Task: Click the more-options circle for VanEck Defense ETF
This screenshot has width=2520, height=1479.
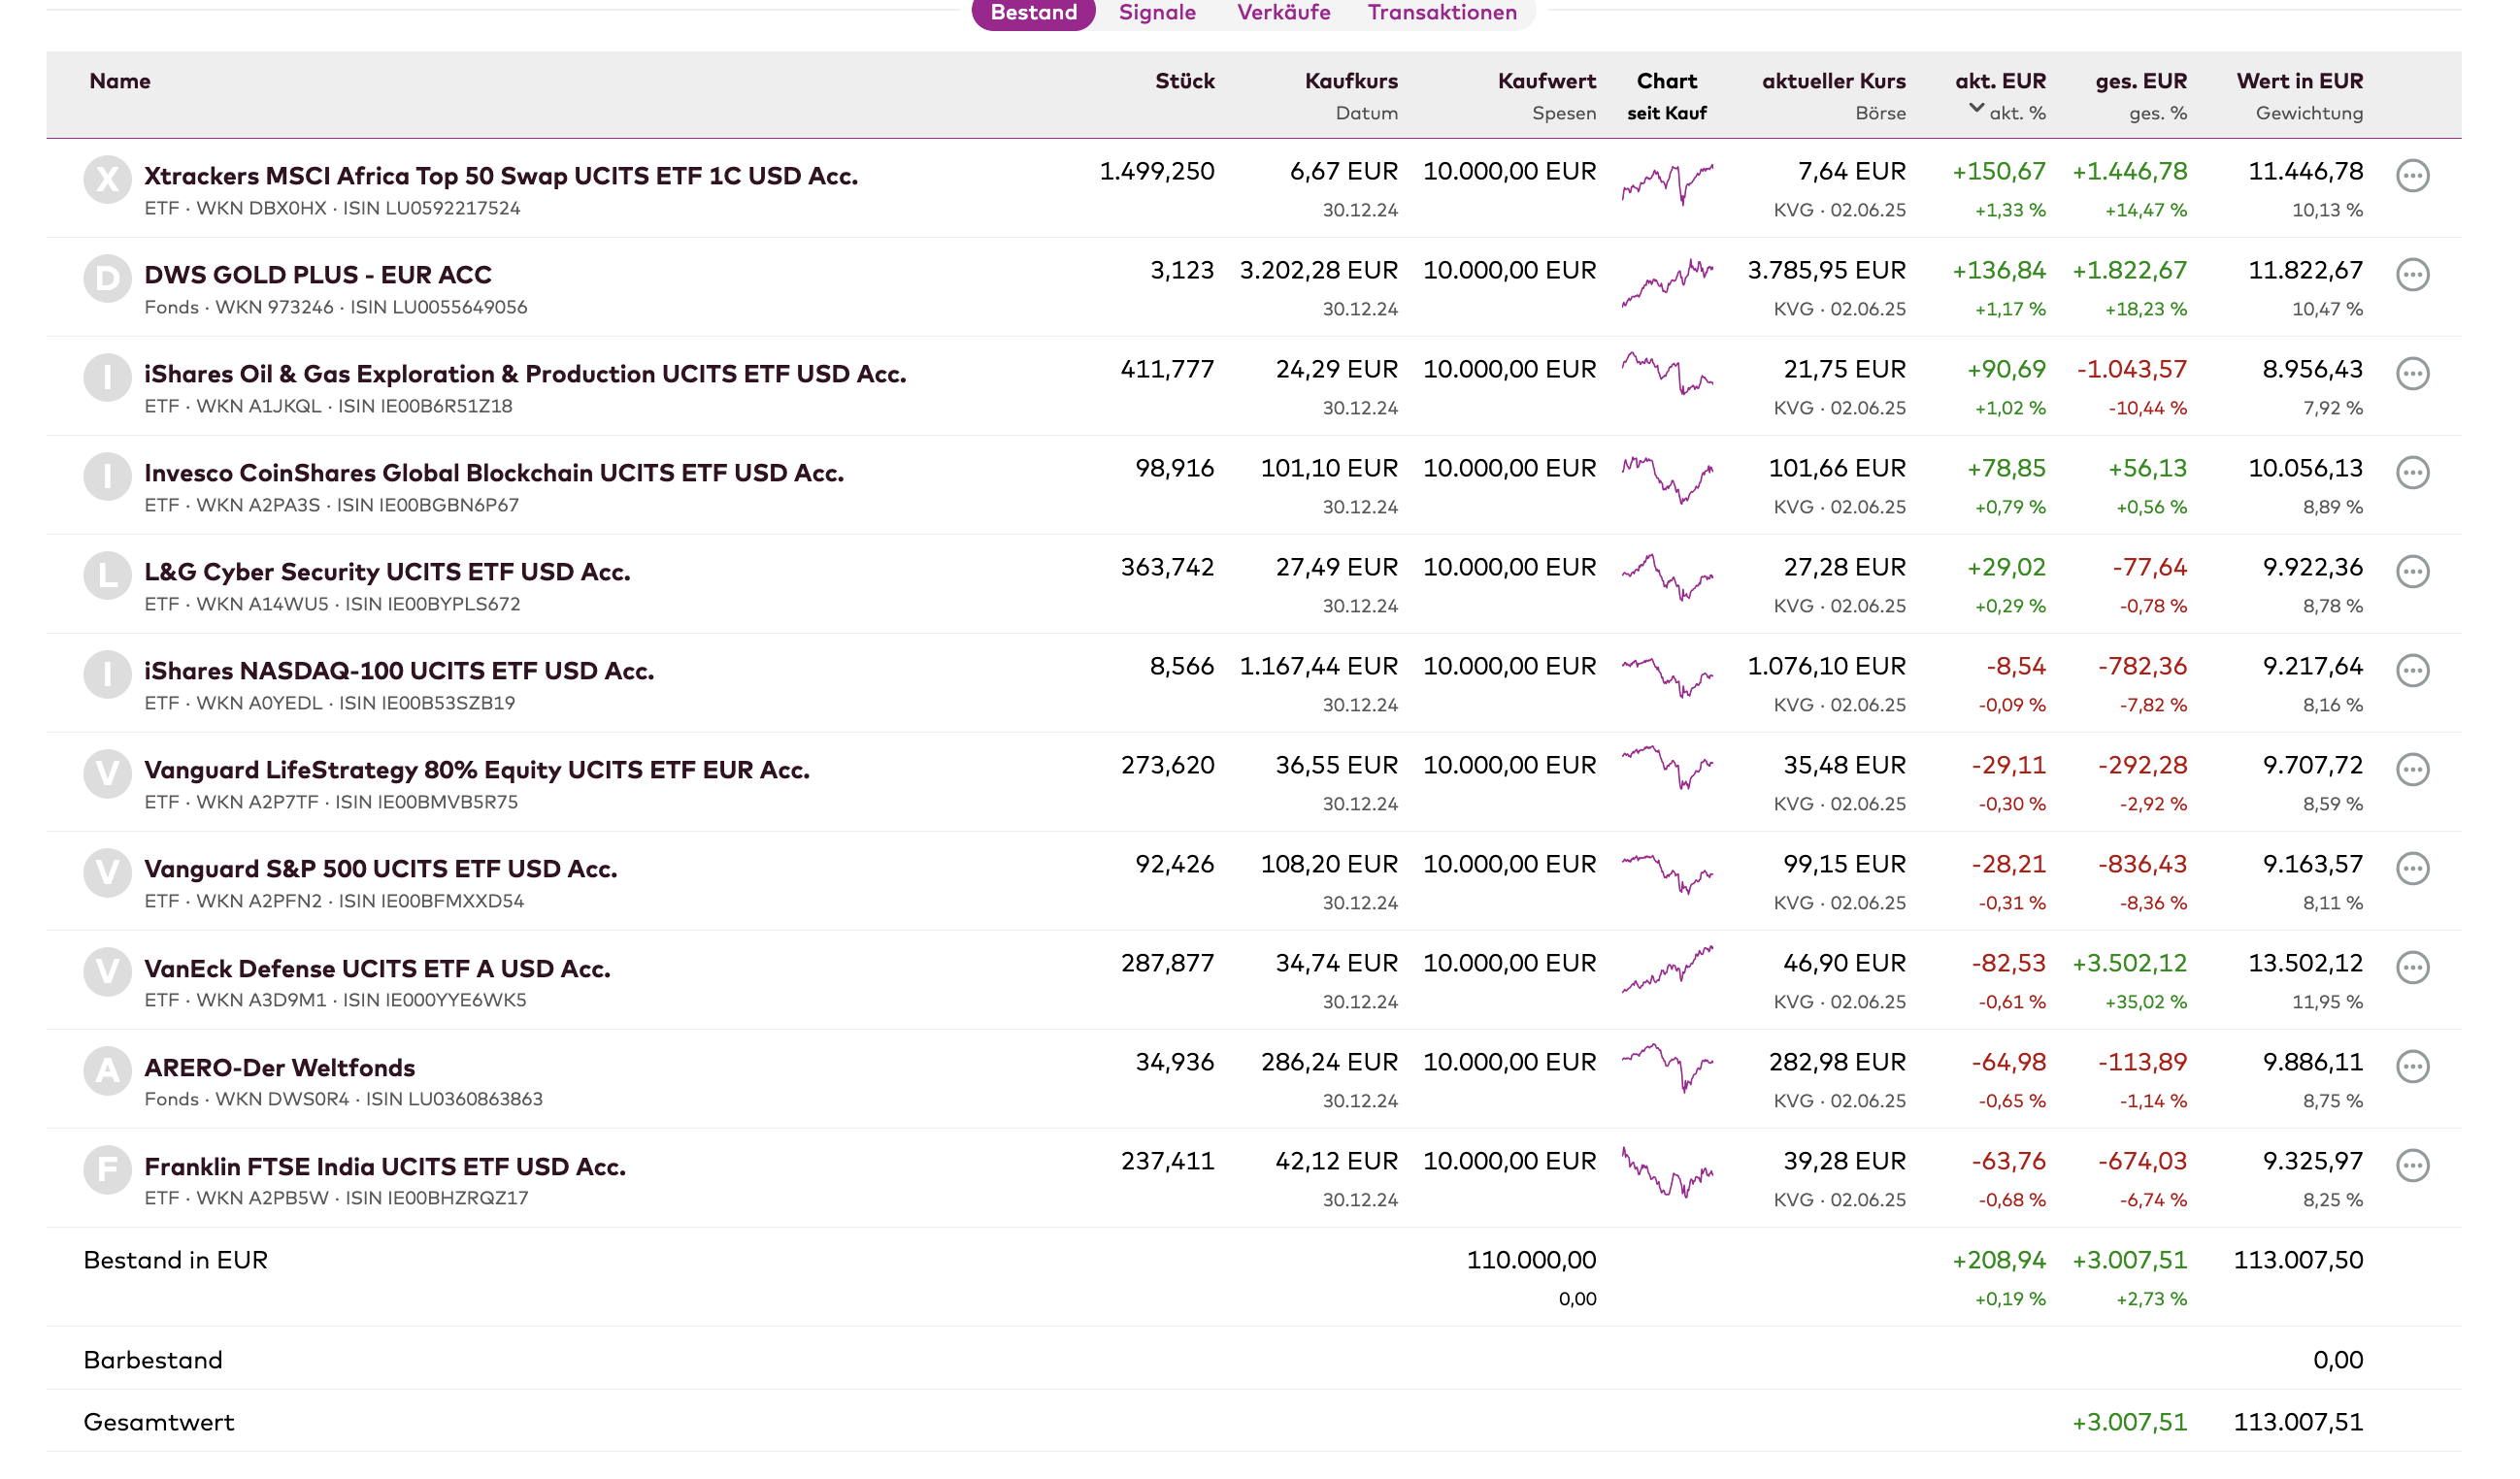Action: [x=2412, y=967]
